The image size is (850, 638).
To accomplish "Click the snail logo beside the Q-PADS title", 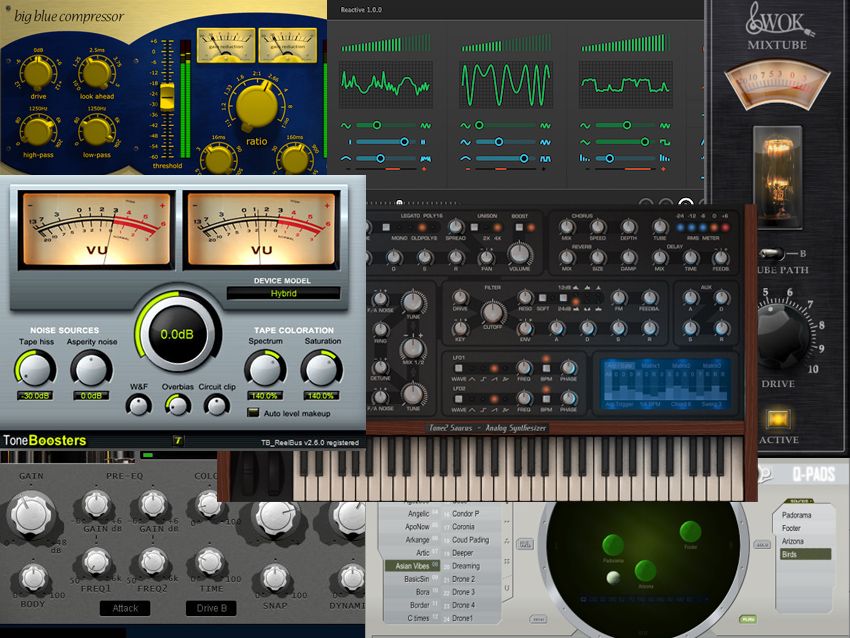I will pyautogui.click(x=765, y=474).
